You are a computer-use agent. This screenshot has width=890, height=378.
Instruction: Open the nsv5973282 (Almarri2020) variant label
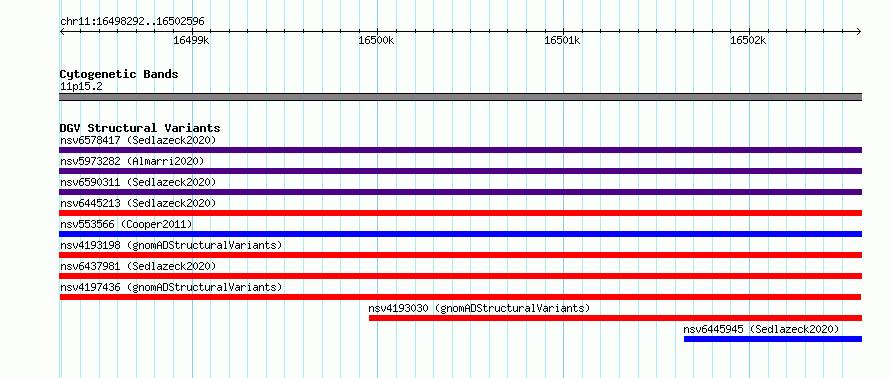coord(132,161)
